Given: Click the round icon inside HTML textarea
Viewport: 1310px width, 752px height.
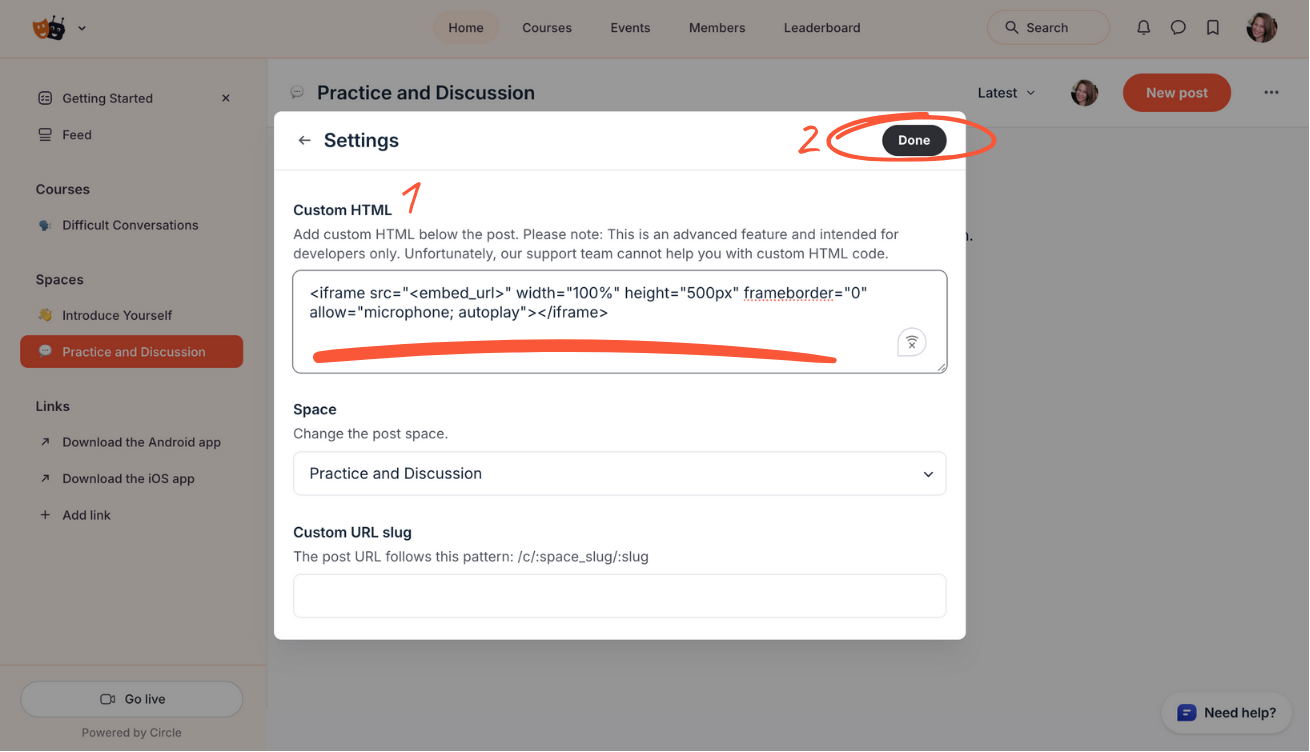Looking at the screenshot, I should 911,342.
